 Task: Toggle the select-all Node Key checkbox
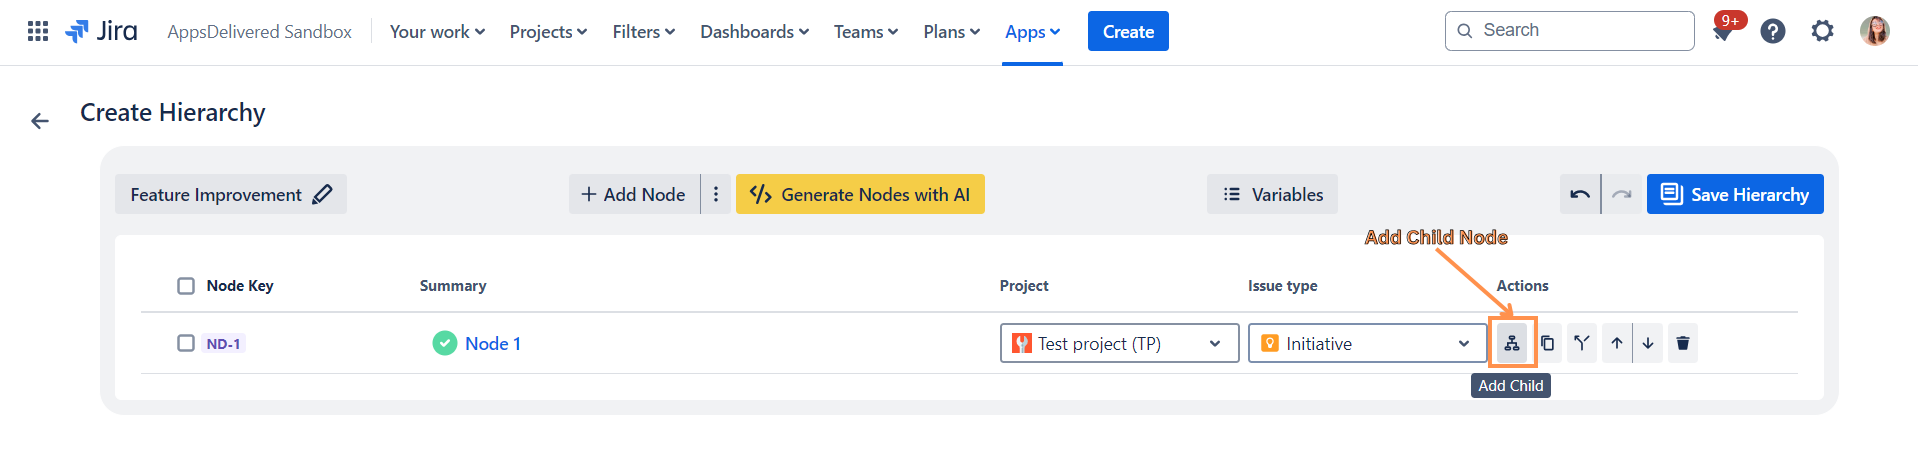click(x=186, y=286)
